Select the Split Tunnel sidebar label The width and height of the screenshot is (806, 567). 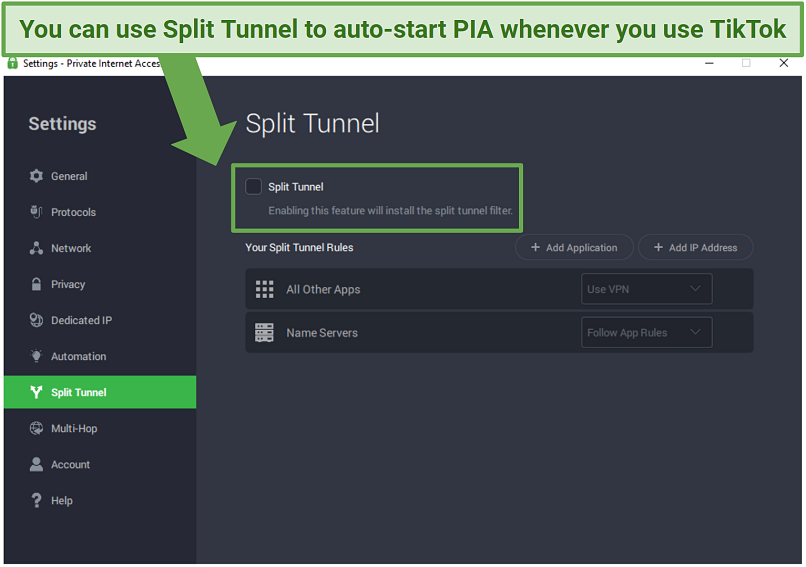click(x=79, y=392)
